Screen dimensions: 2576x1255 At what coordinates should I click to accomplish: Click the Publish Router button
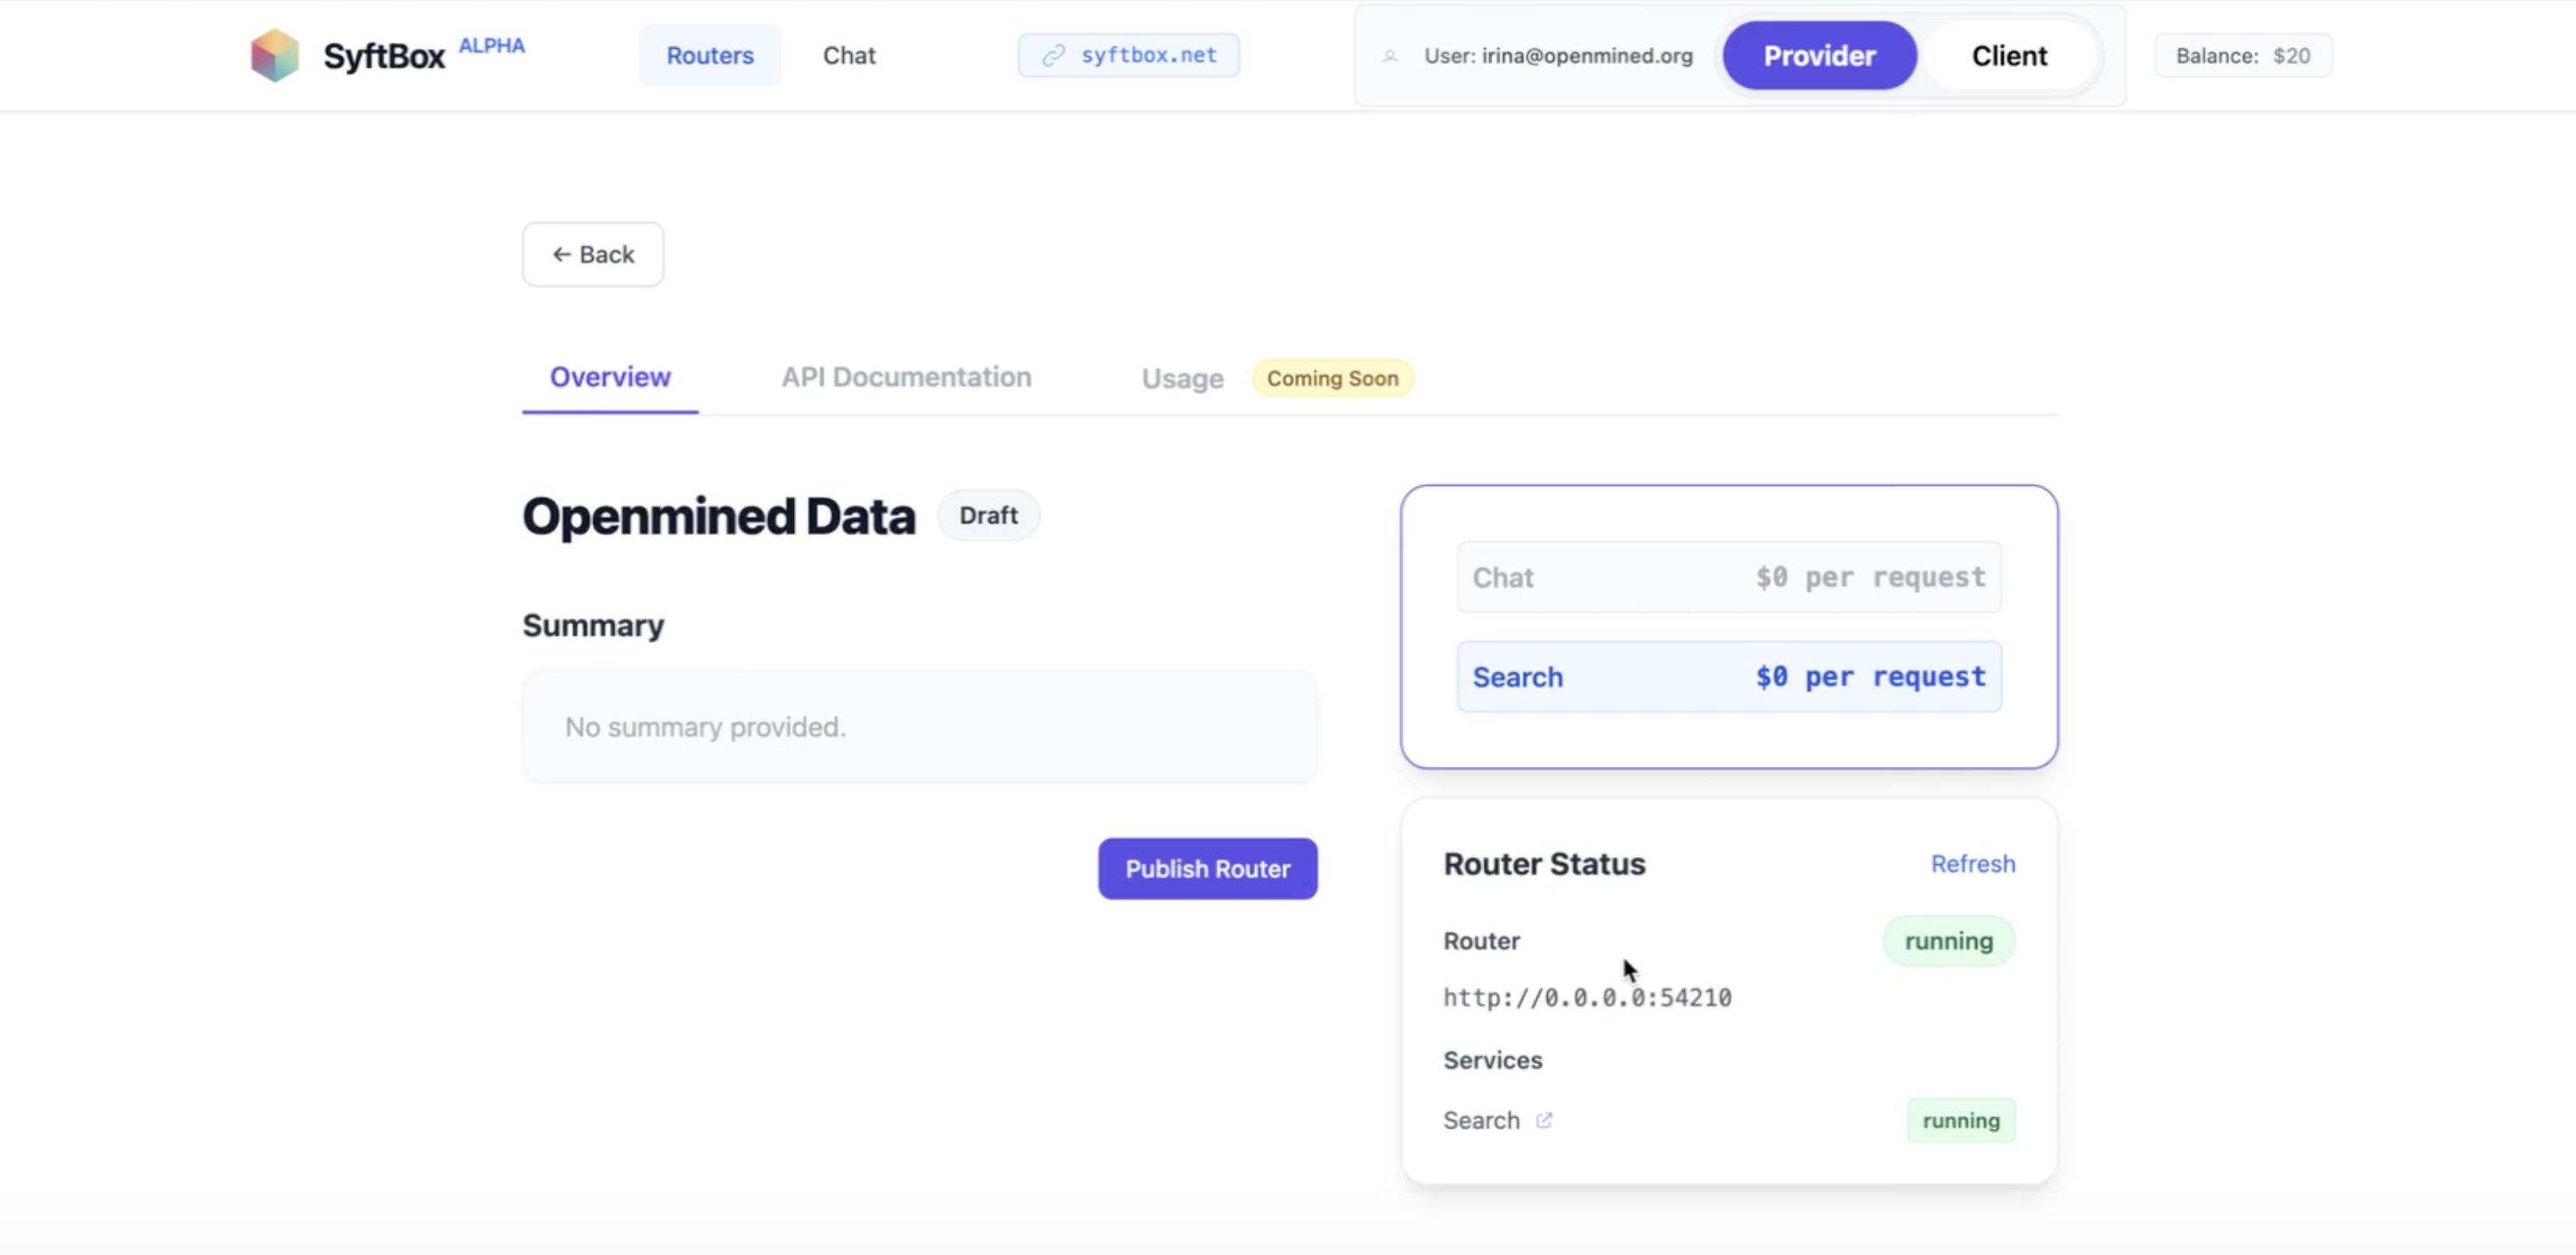[x=1207, y=868]
